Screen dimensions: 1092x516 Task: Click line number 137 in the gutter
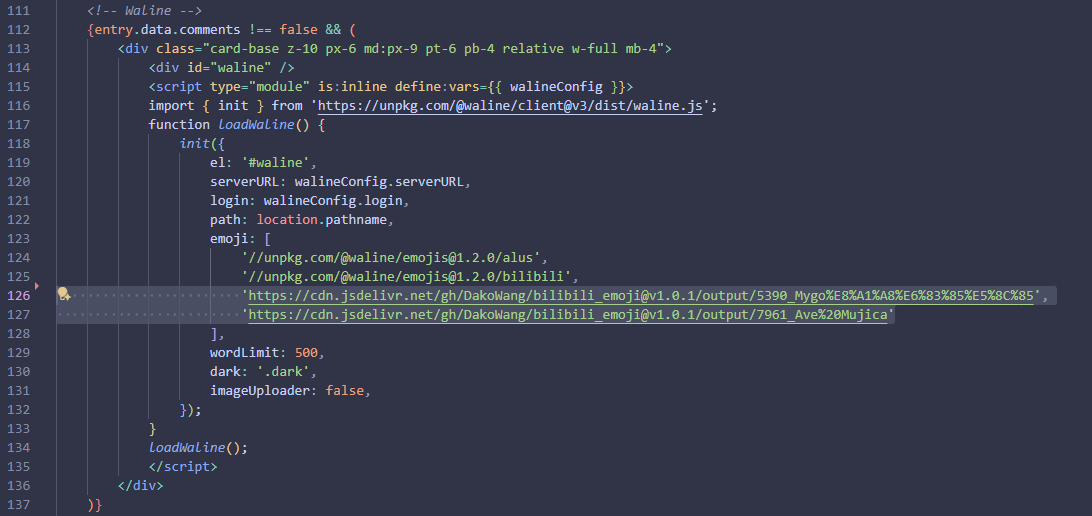pyautogui.click(x=18, y=505)
